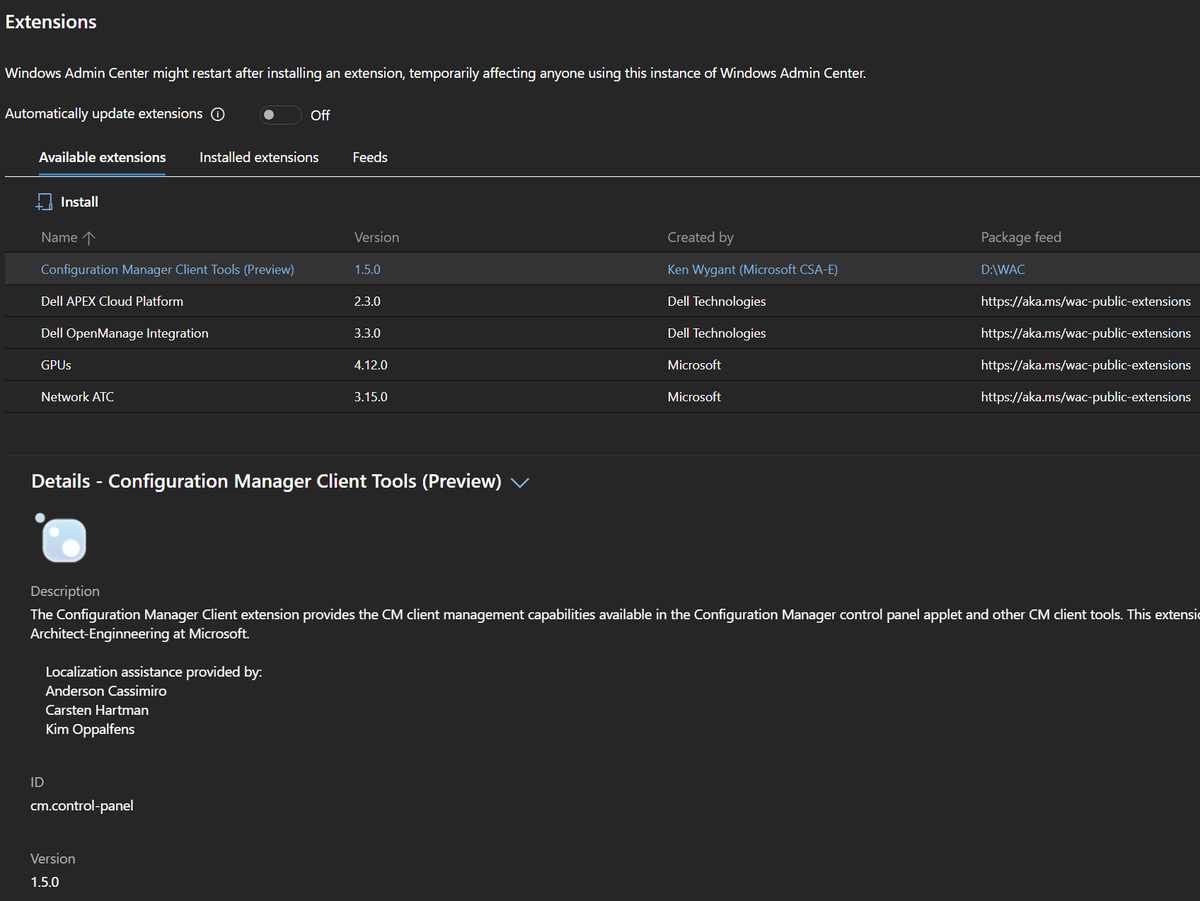This screenshot has height=901, width=1200.
Task: Click version 3.3.0 cell
Action: (367, 334)
